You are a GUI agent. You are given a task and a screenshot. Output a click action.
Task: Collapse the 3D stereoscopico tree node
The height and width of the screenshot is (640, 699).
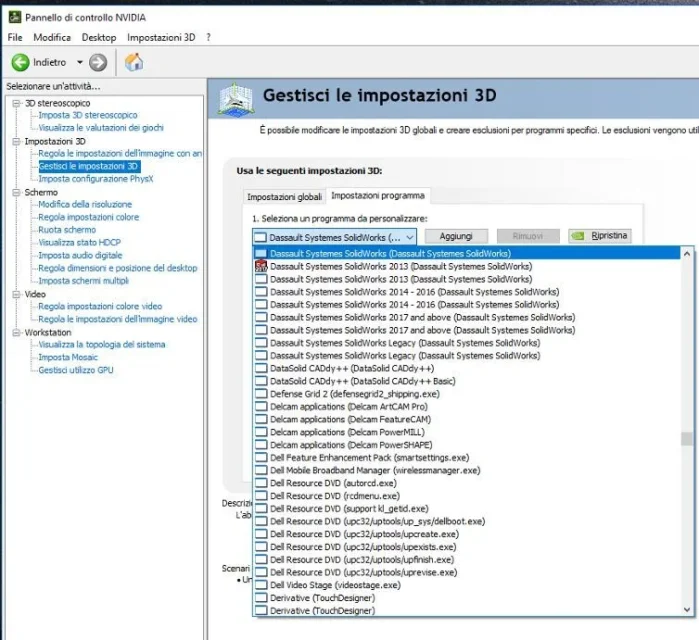[x=16, y=103]
